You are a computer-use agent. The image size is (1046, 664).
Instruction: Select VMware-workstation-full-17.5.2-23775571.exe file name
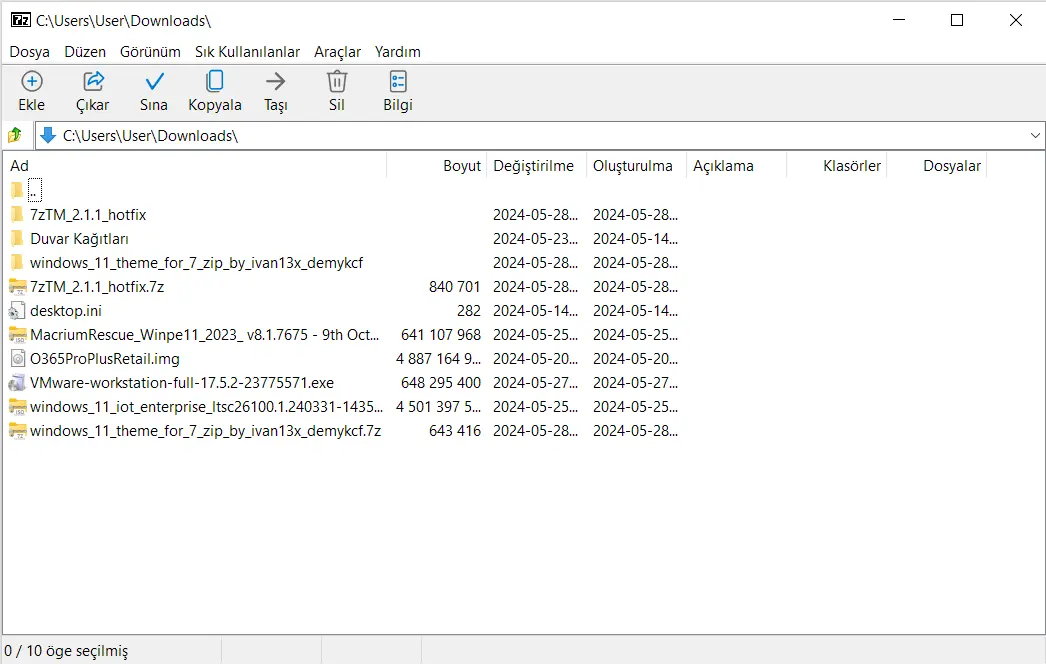pyautogui.click(x=182, y=383)
